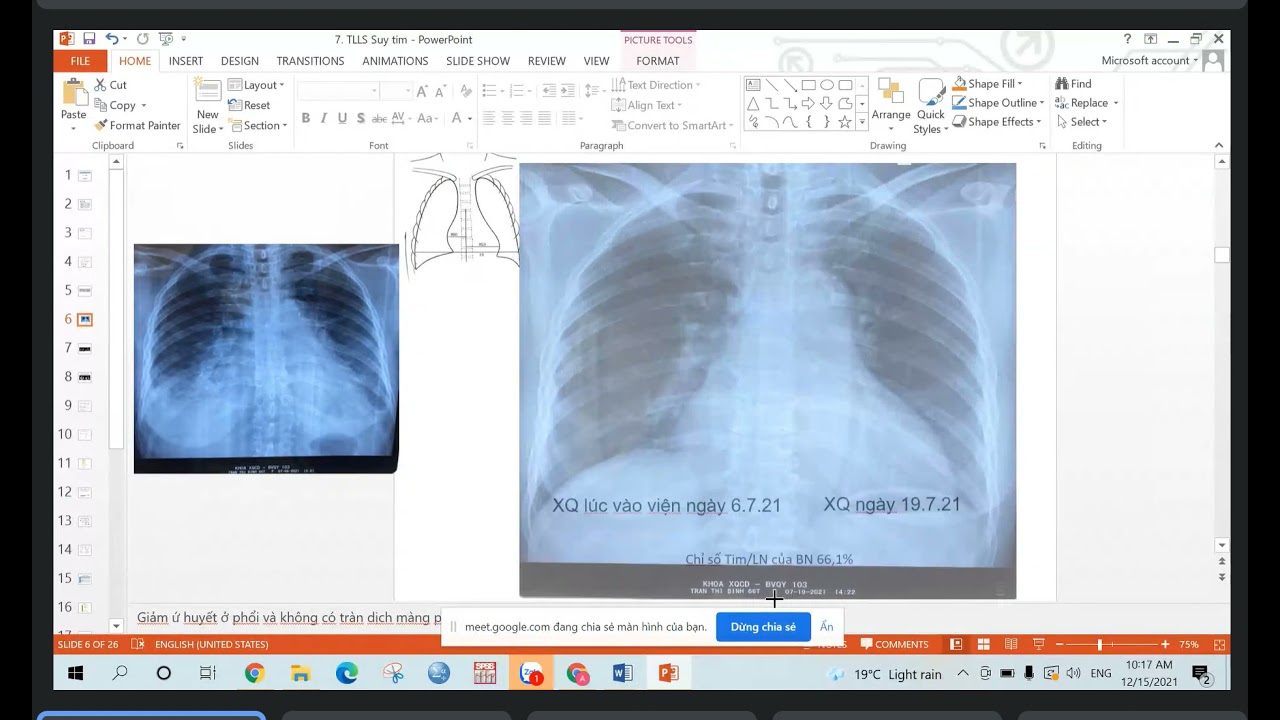The height and width of the screenshot is (720, 1280).
Task: Choose the triangle shape in gallery
Action: click(x=753, y=103)
